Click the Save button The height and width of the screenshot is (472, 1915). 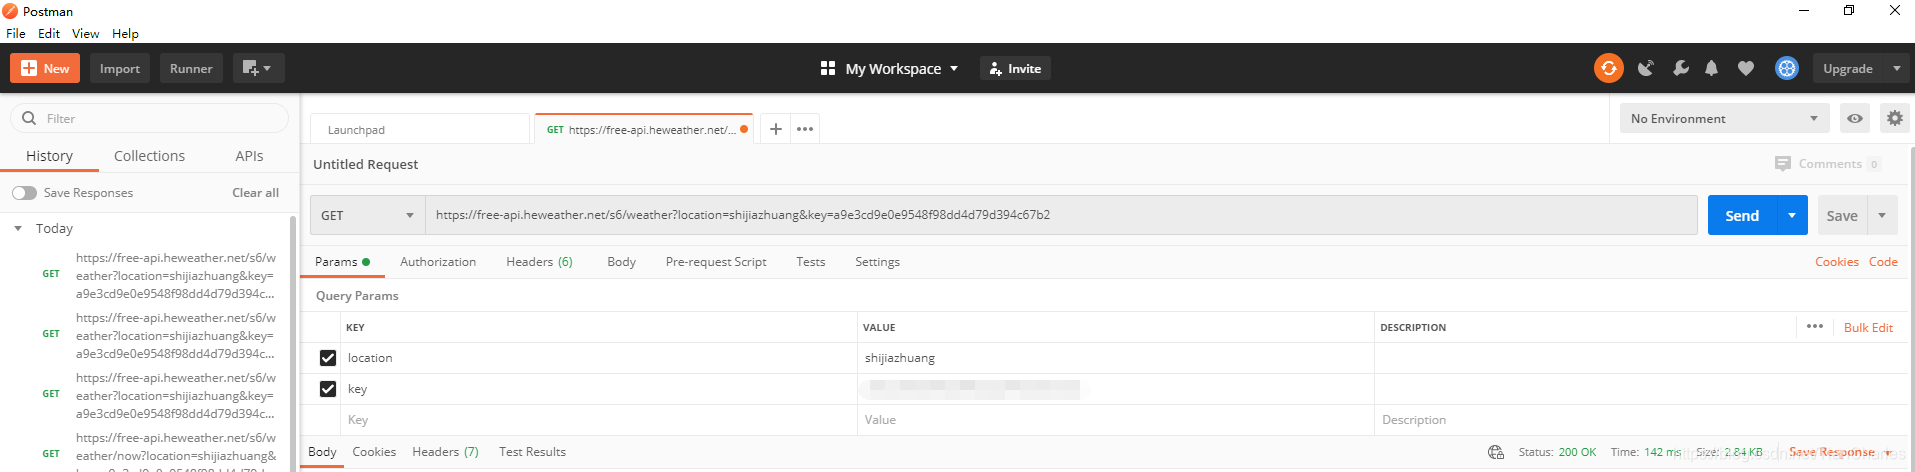click(1842, 215)
